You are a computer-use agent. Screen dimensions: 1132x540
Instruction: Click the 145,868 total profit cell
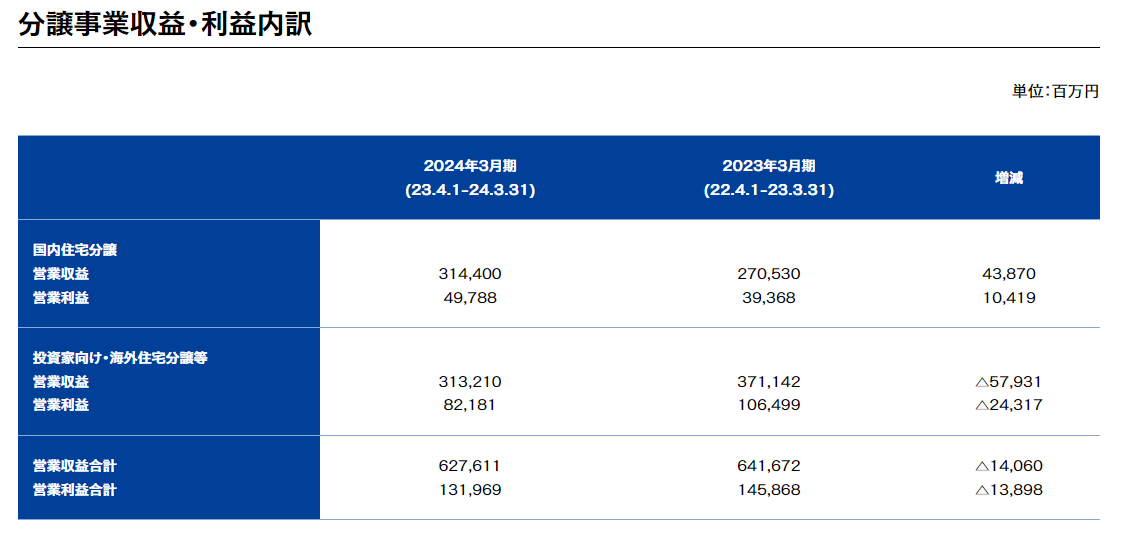769,490
